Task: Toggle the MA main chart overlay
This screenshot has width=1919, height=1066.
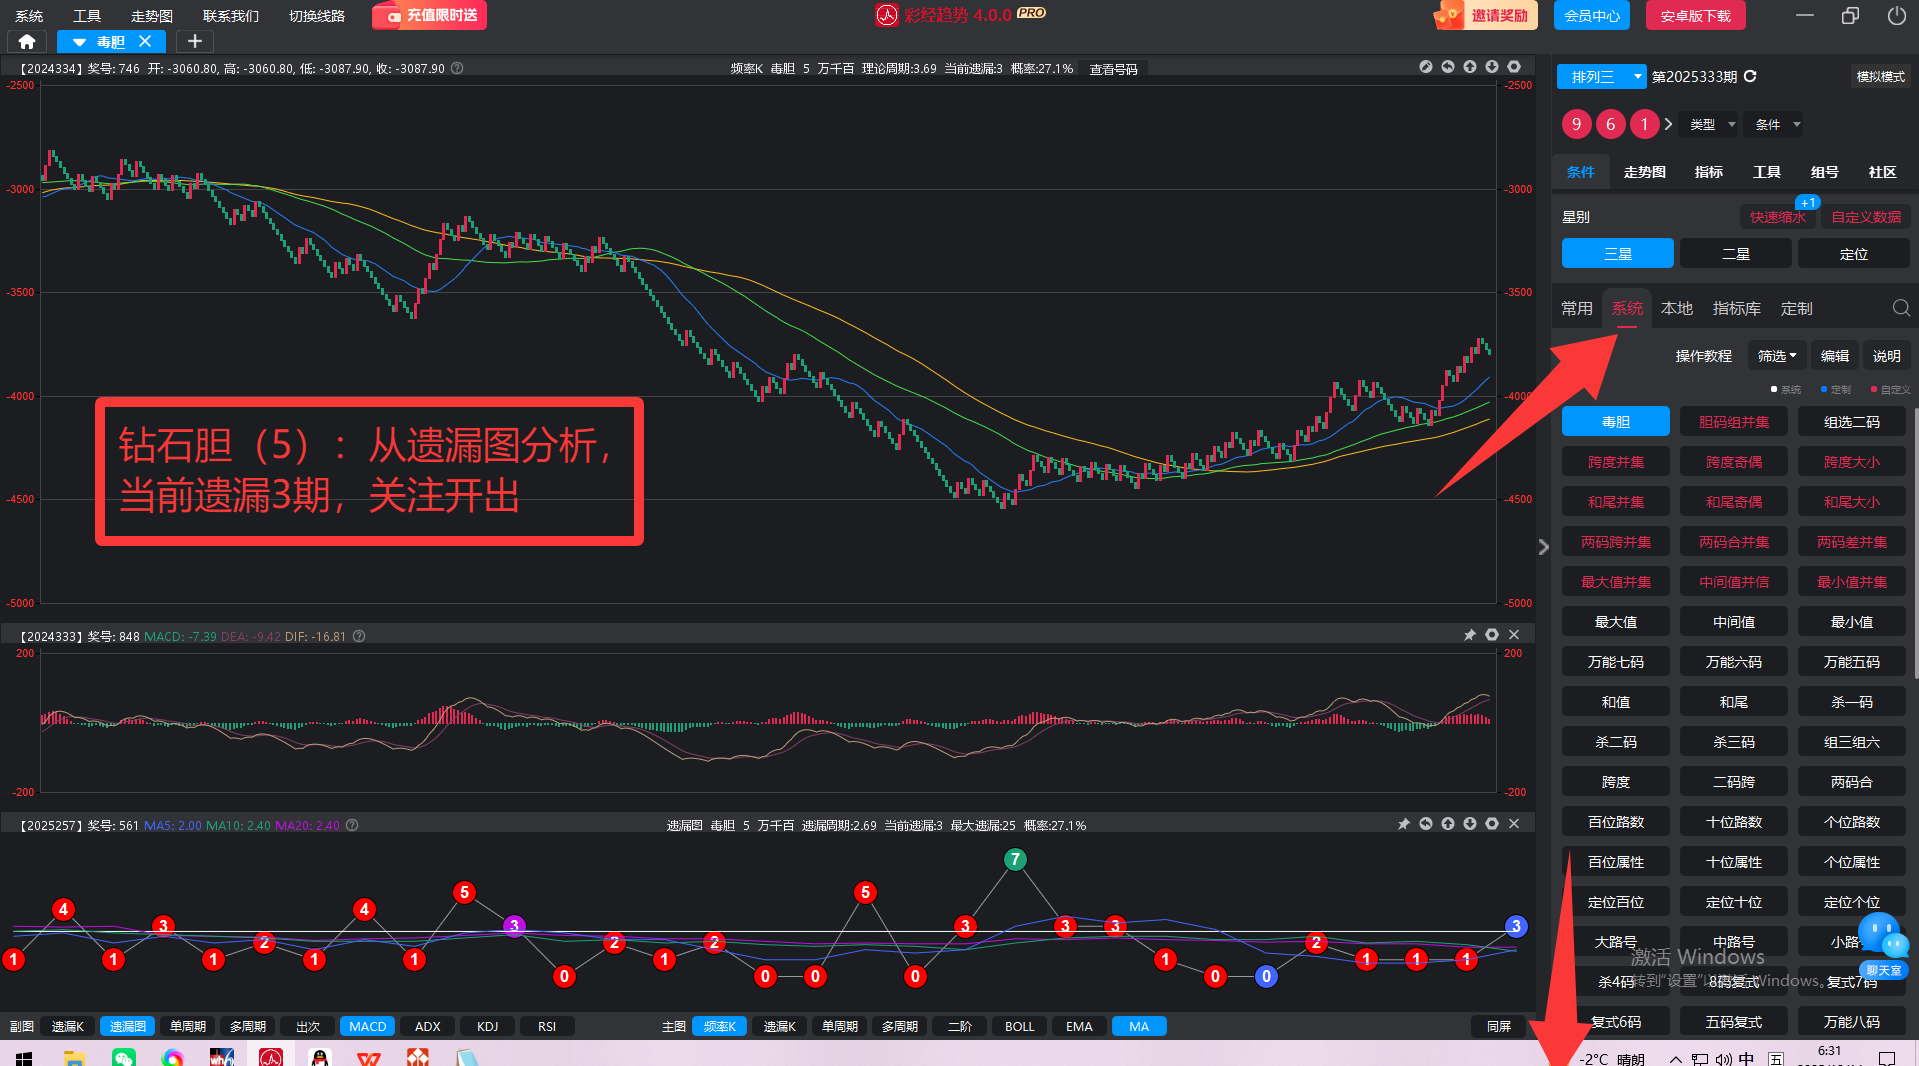Action: tap(1138, 1026)
